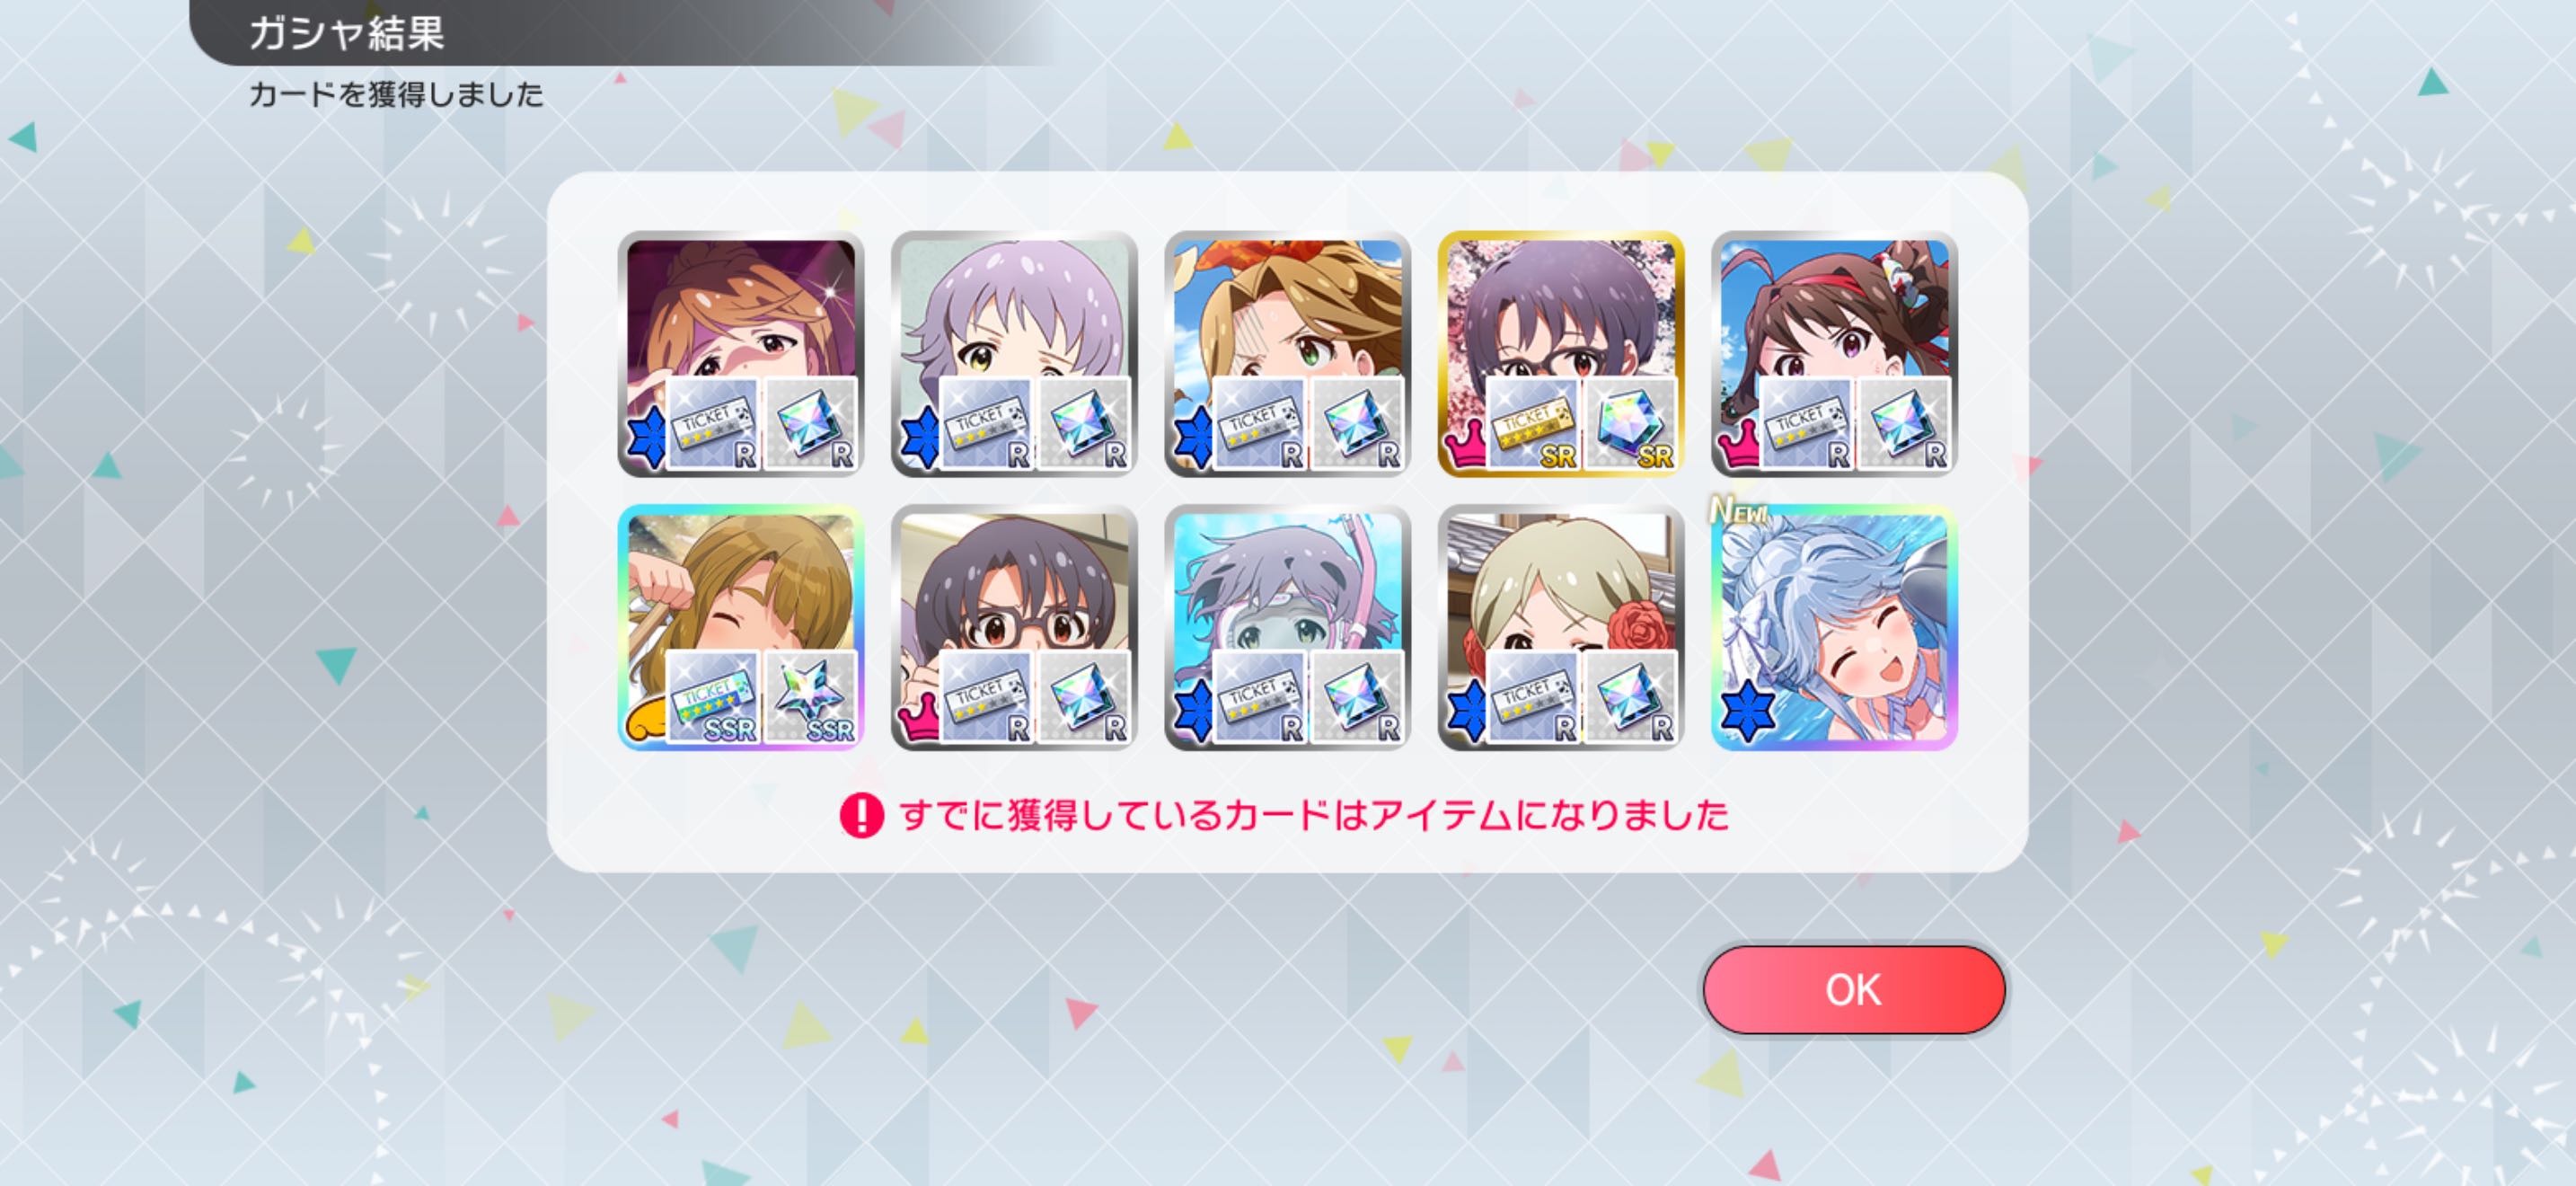Select the red rose hair girl card
This screenshot has height=1186, width=2576.
tap(1561, 627)
